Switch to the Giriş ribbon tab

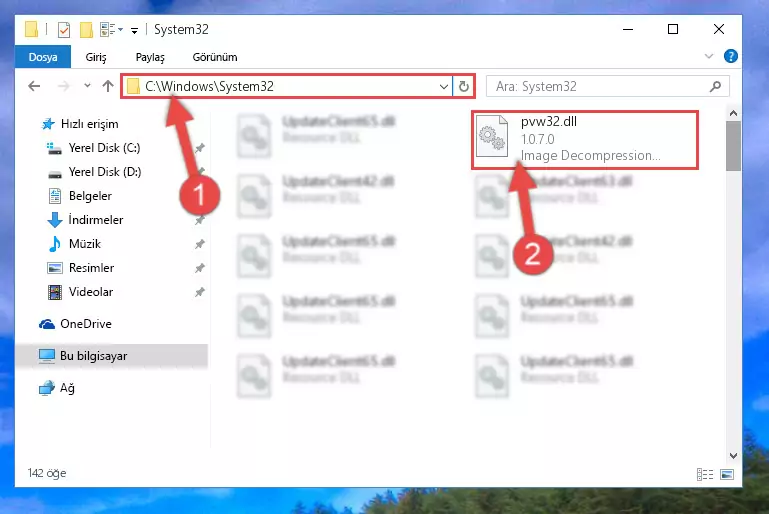tap(96, 57)
